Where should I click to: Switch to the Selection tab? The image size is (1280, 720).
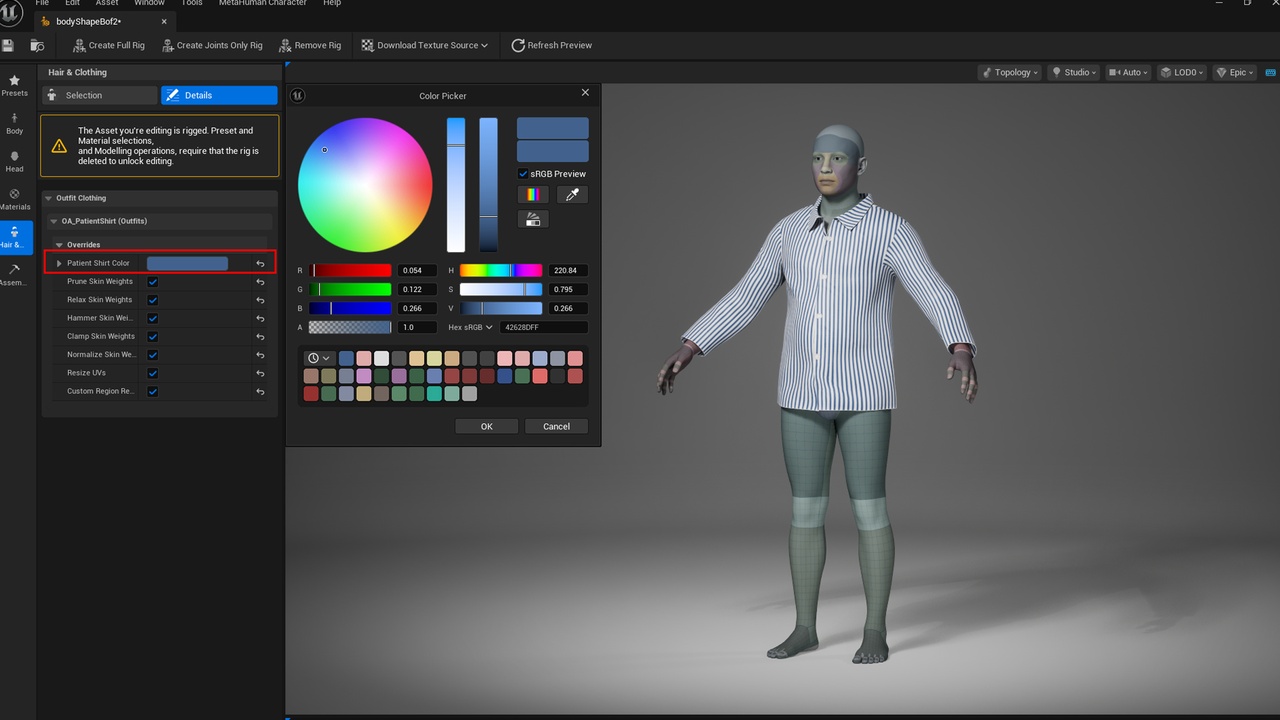[x=99, y=95]
